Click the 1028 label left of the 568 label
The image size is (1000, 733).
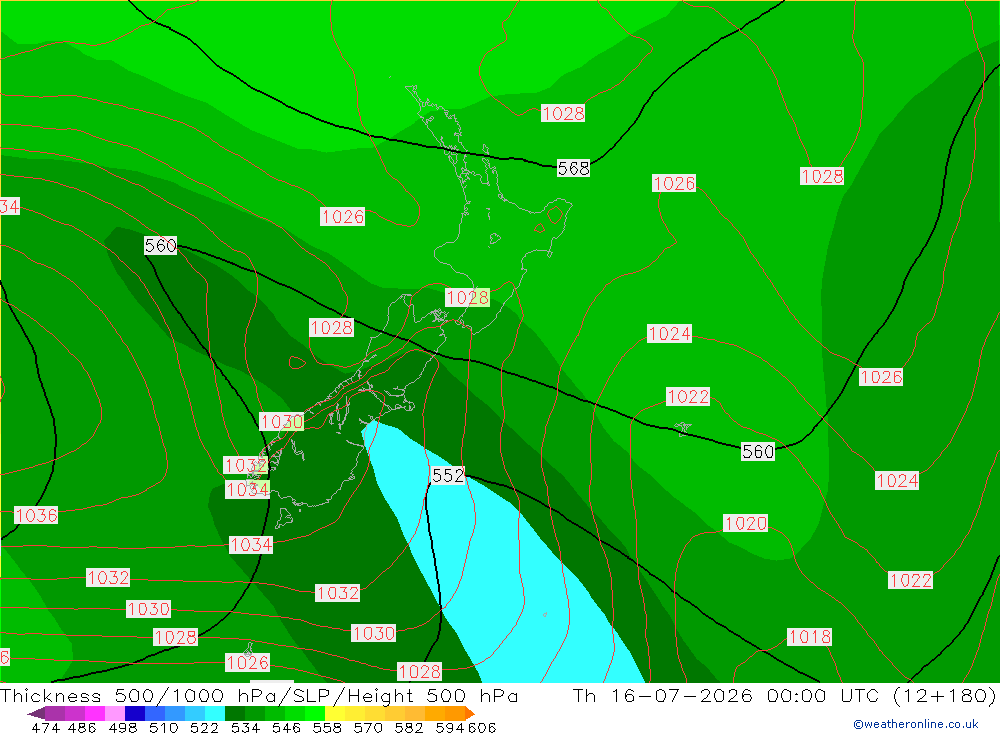562,114
